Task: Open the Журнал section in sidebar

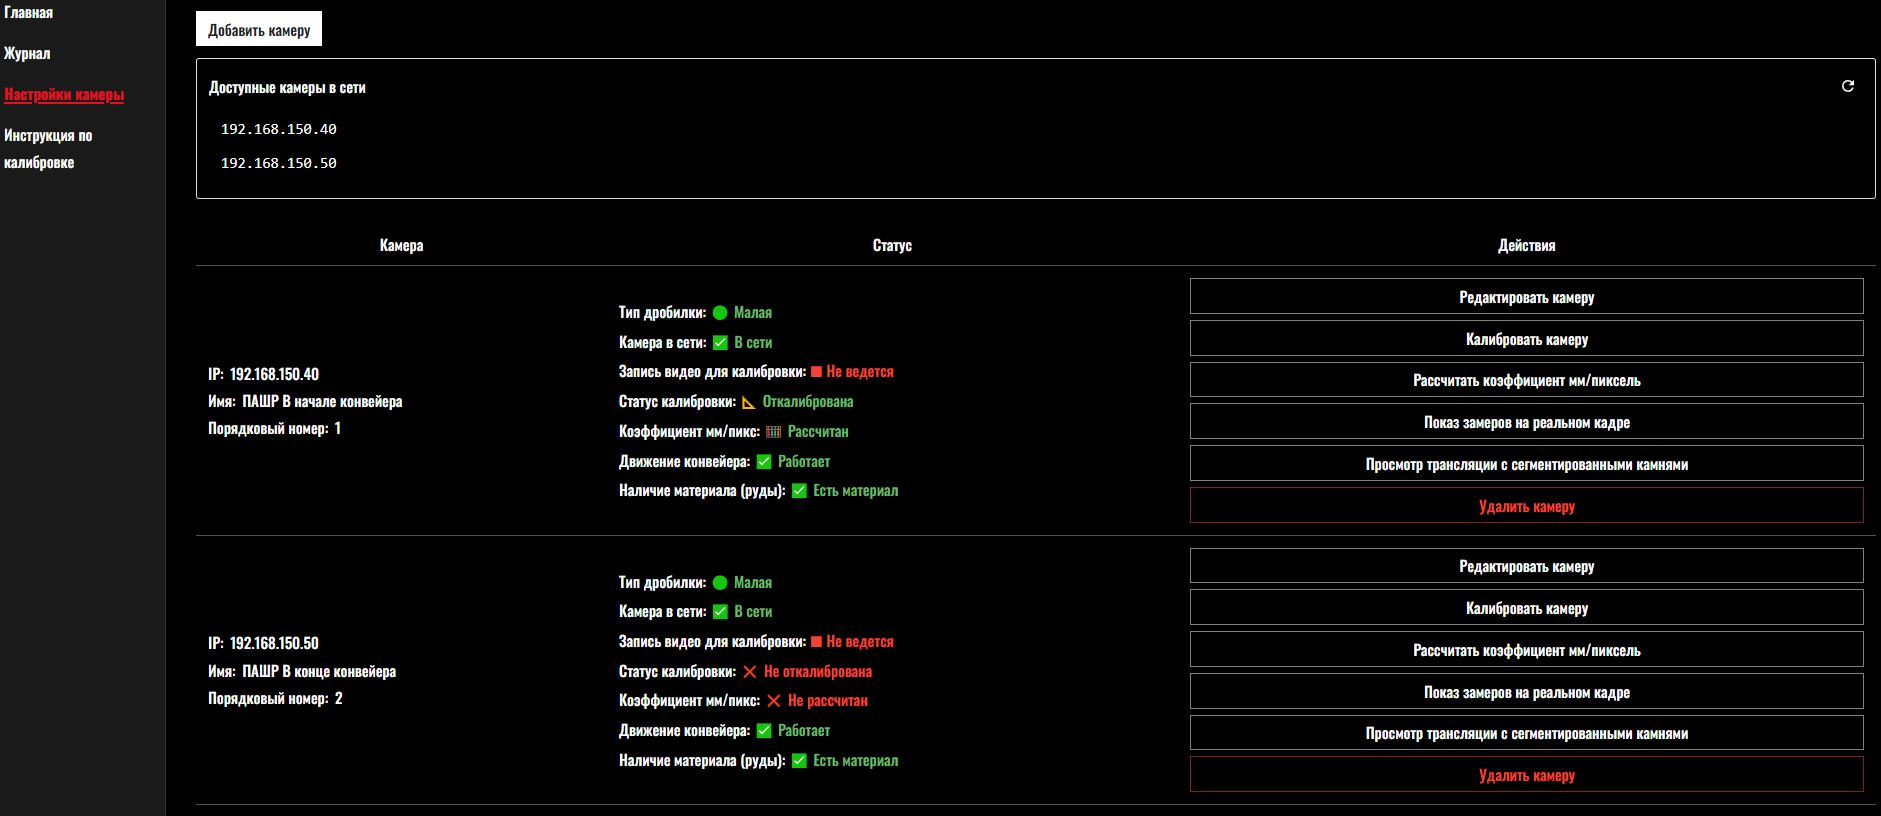Action: 27,54
